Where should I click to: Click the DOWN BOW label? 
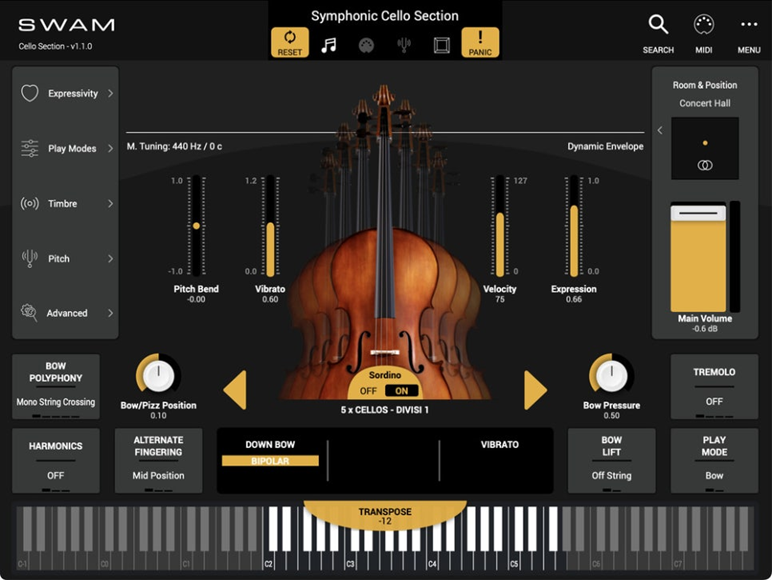(270, 445)
